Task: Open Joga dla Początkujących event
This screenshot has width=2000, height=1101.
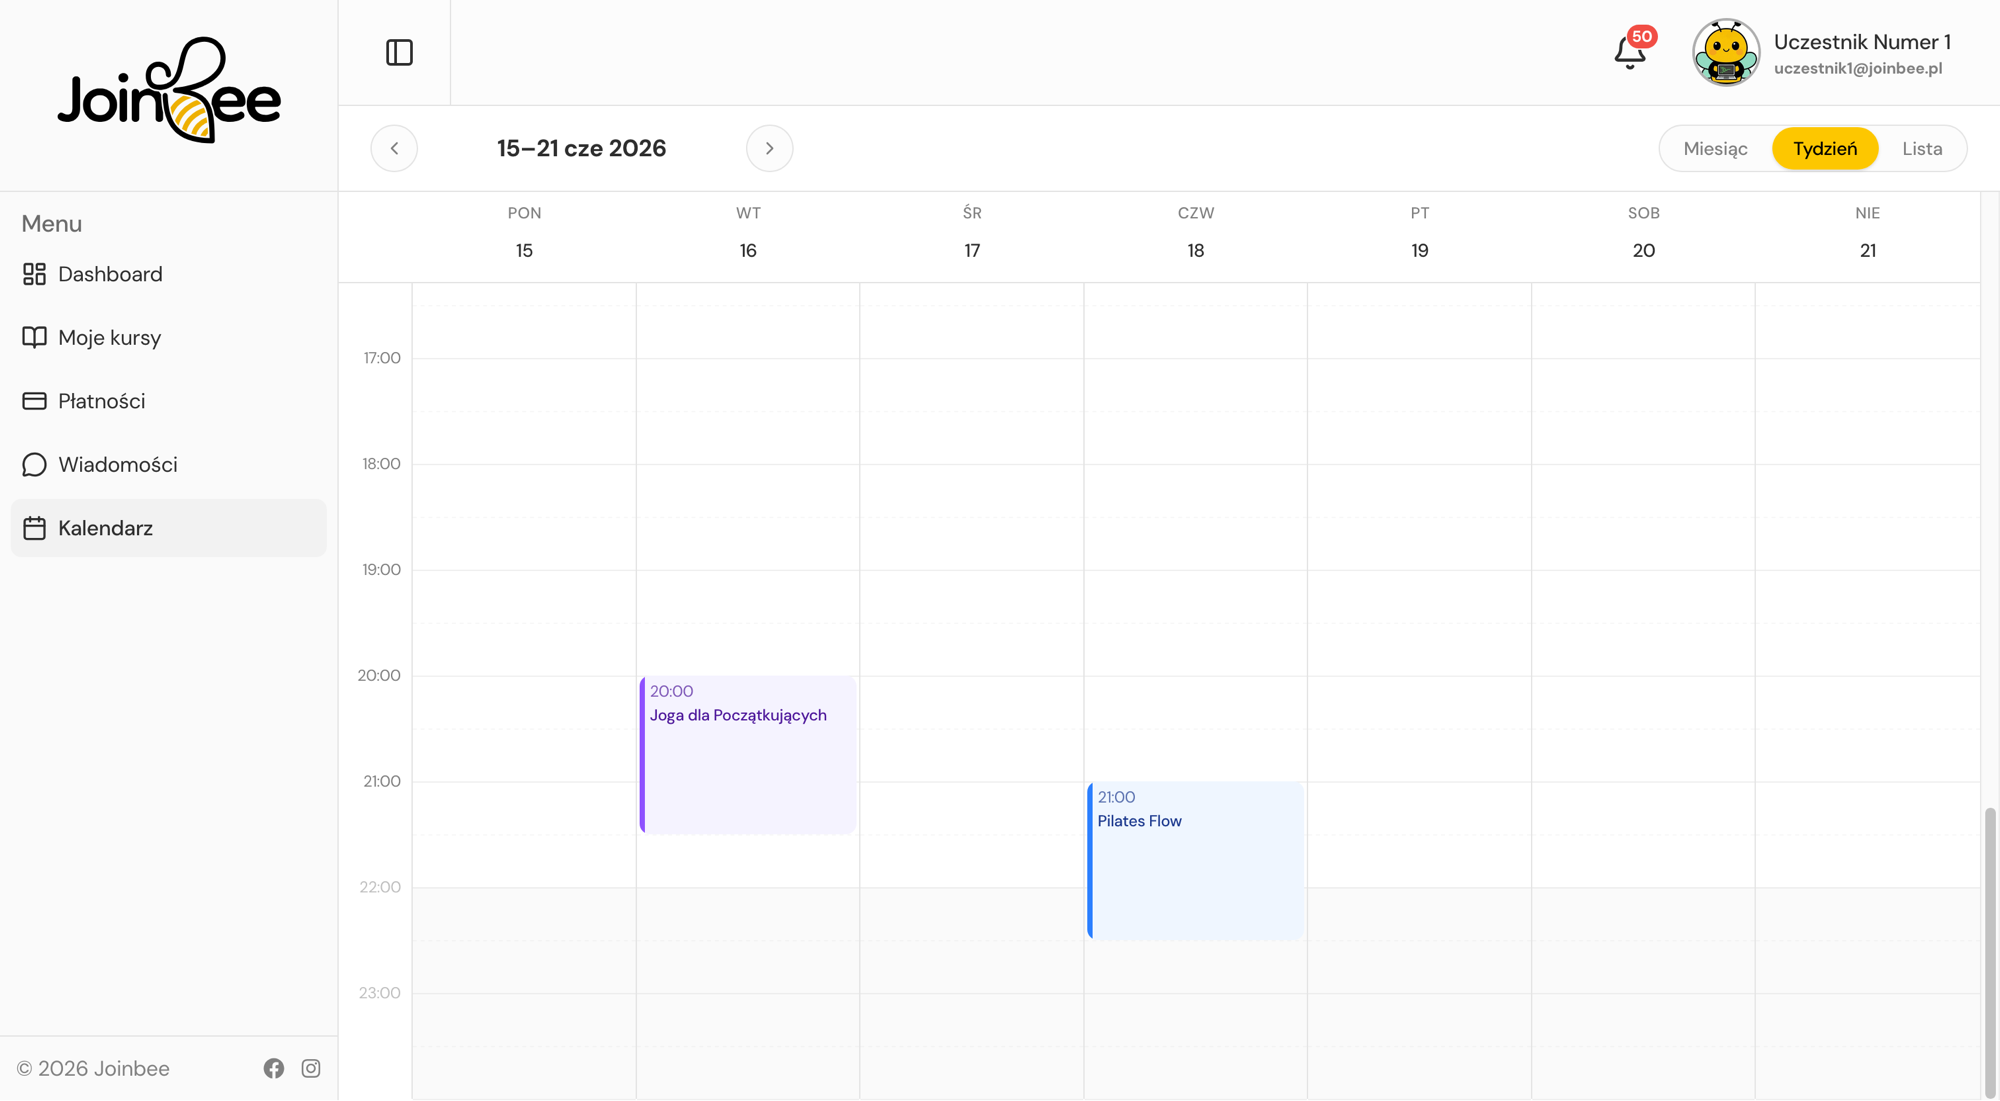Action: 748,755
